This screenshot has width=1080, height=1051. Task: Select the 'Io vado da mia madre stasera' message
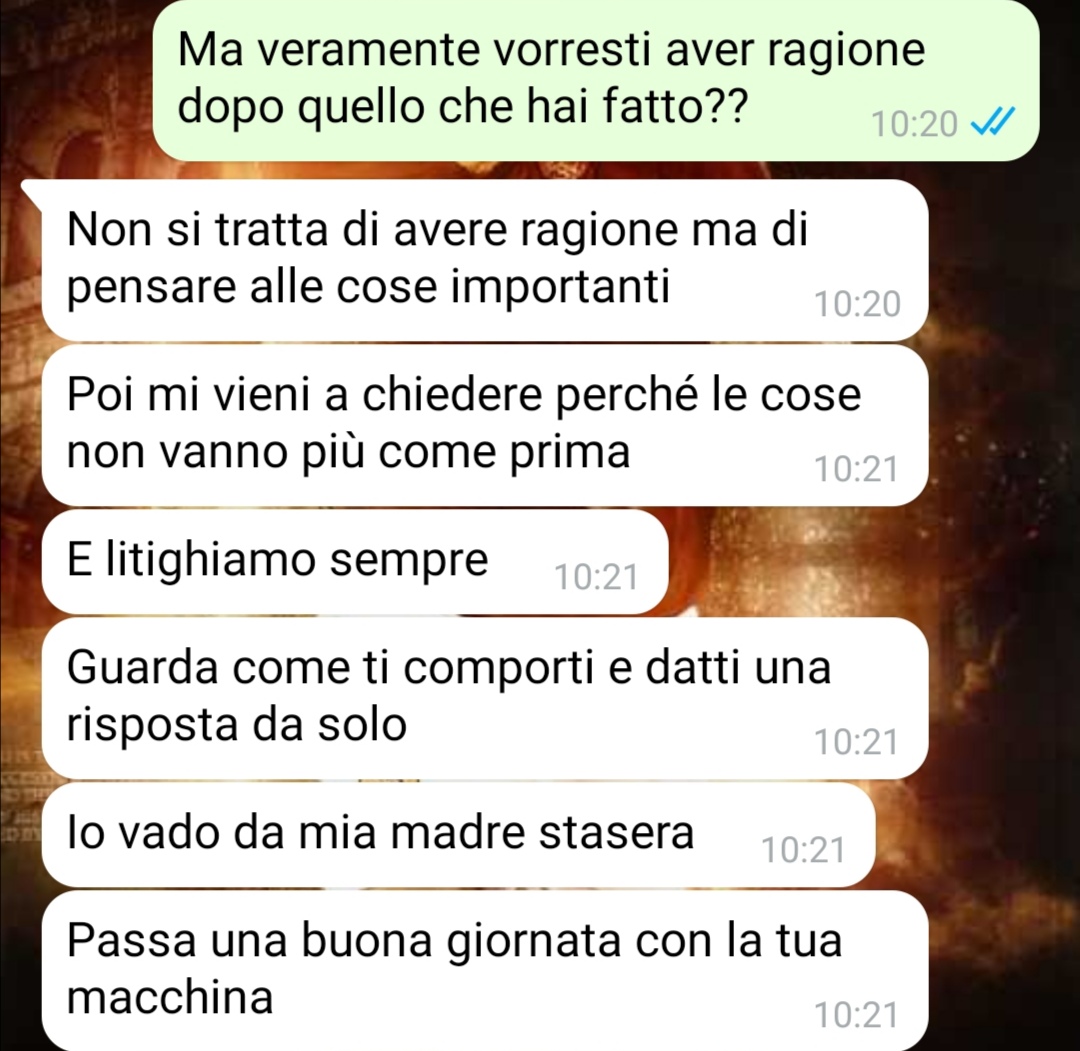coord(458,835)
